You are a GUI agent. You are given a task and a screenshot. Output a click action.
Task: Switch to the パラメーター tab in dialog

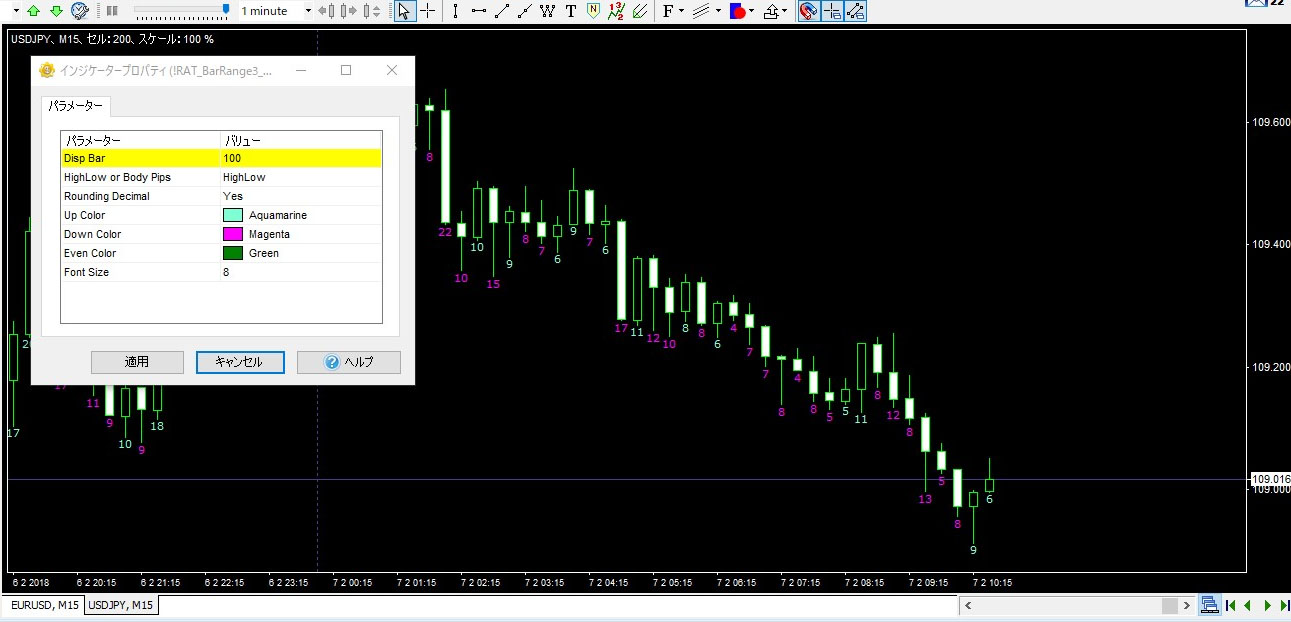coord(75,106)
